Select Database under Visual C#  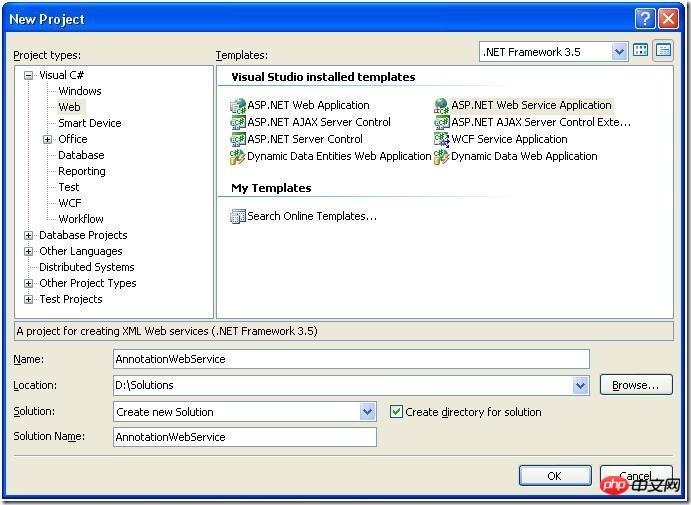[81, 155]
